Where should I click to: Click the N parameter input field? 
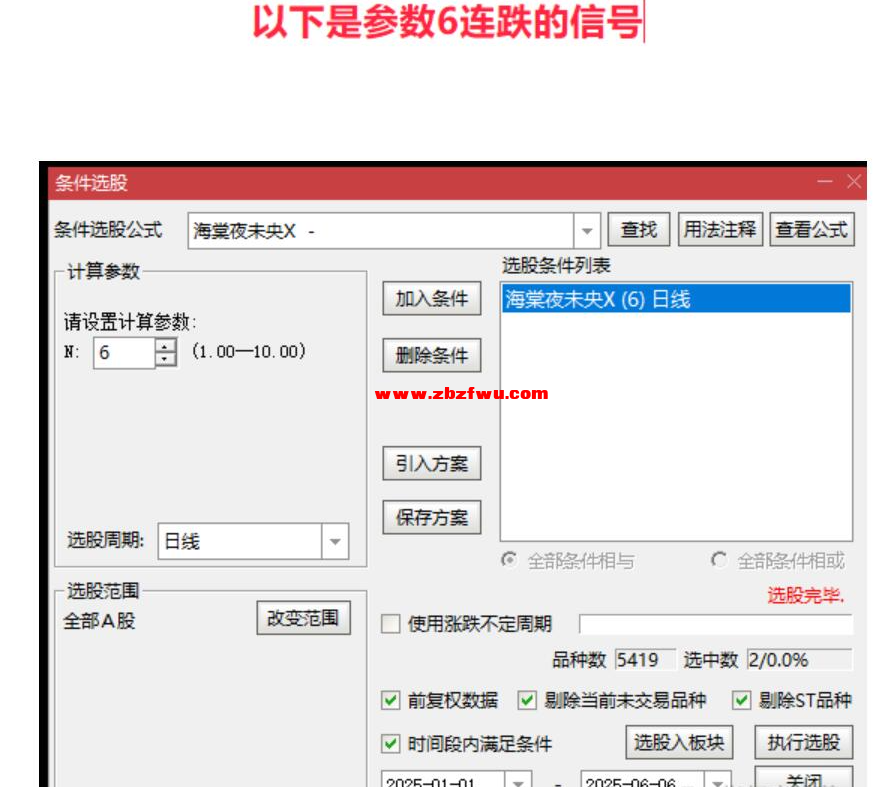click(x=124, y=353)
